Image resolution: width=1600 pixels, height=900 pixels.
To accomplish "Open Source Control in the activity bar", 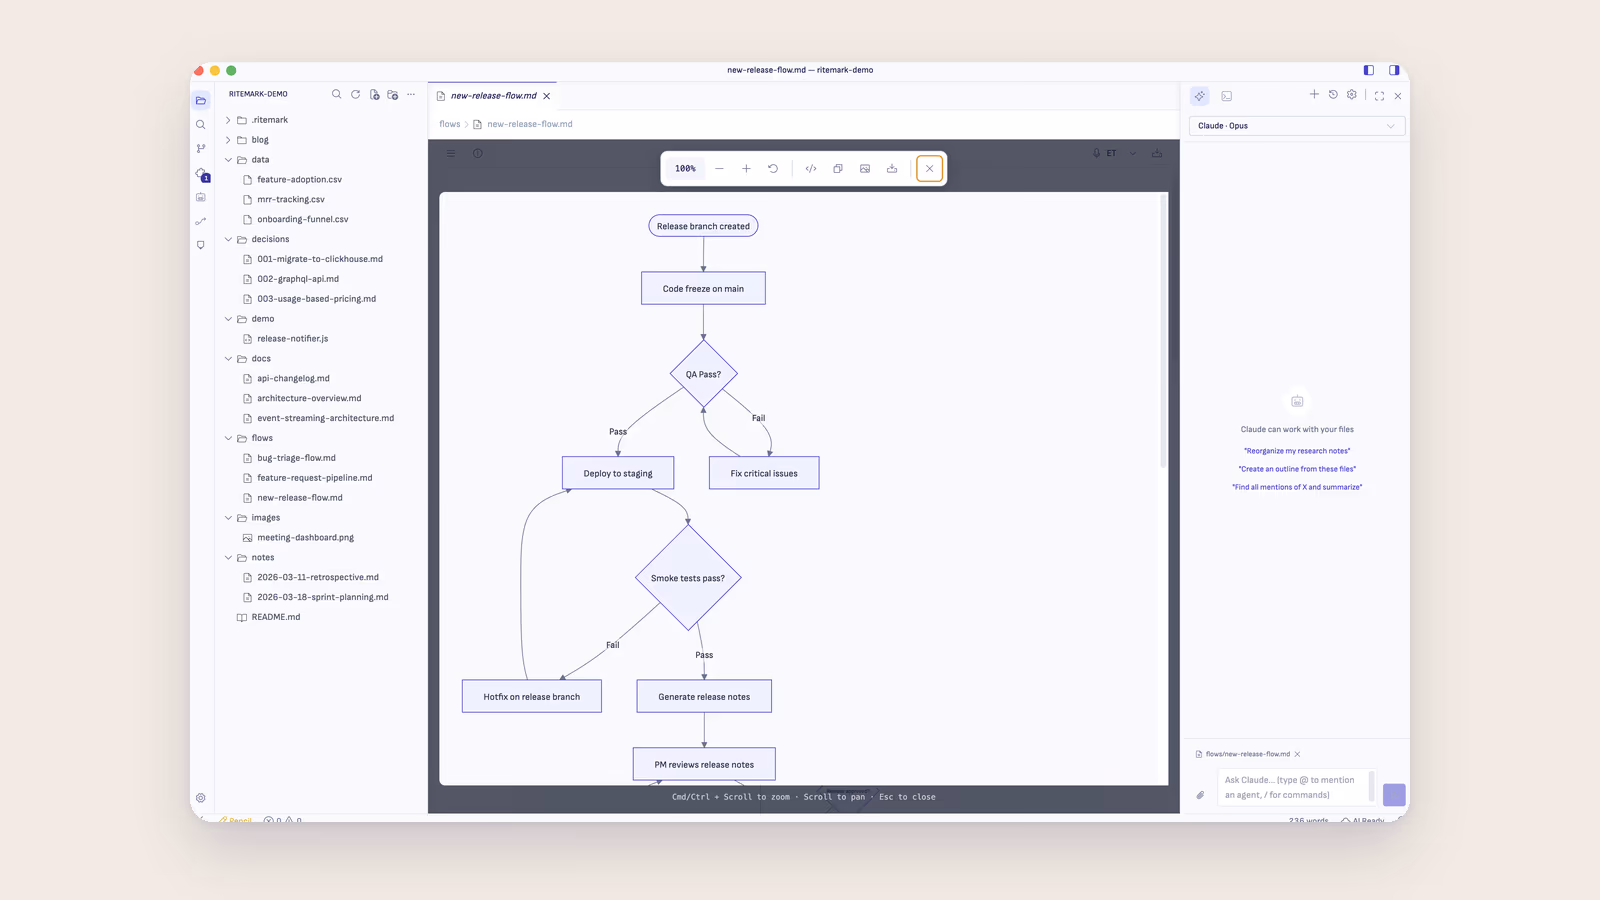I will pyautogui.click(x=201, y=148).
